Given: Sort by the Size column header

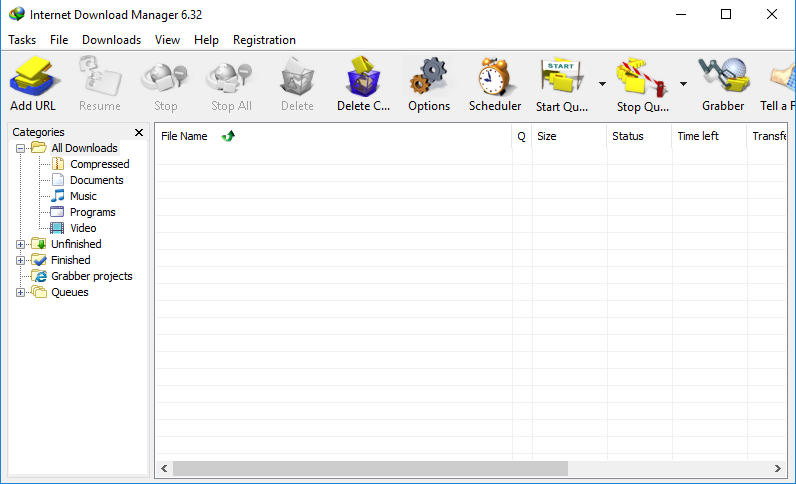Looking at the screenshot, I should pyautogui.click(x=569, y=136).
